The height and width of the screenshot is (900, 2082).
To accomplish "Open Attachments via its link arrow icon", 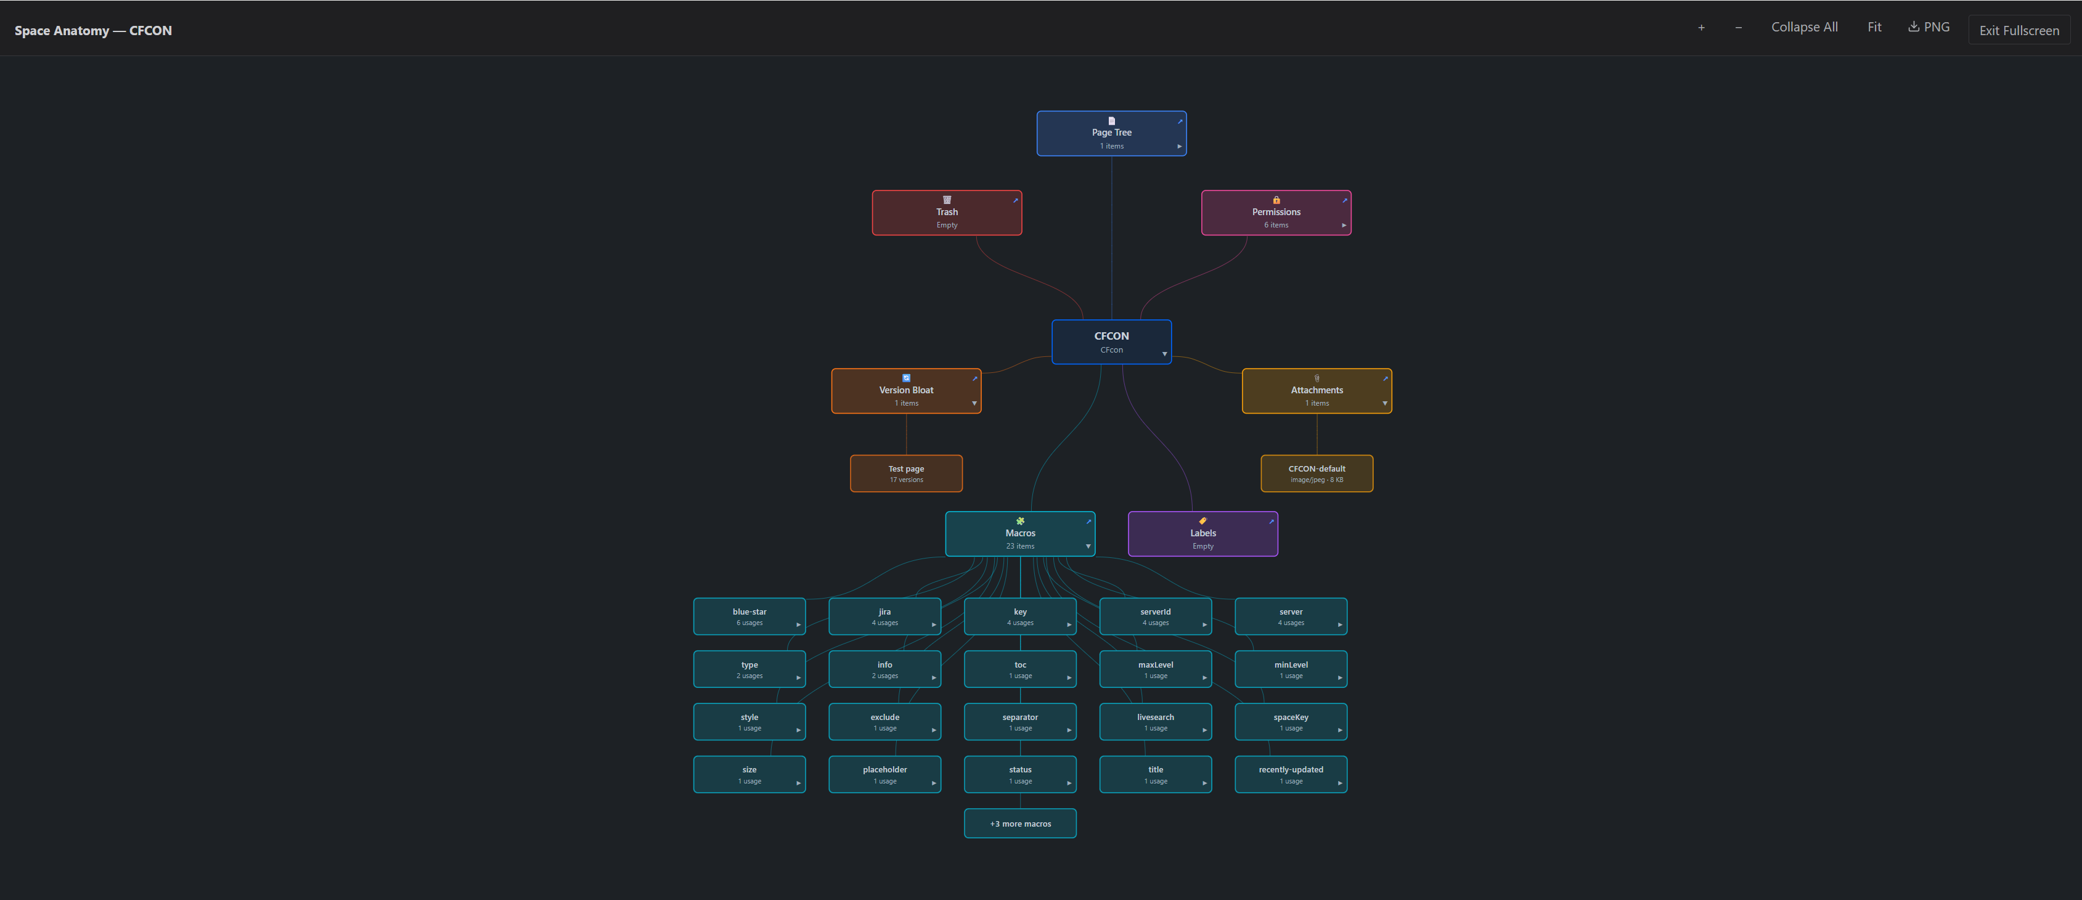I will (1385, 379).
